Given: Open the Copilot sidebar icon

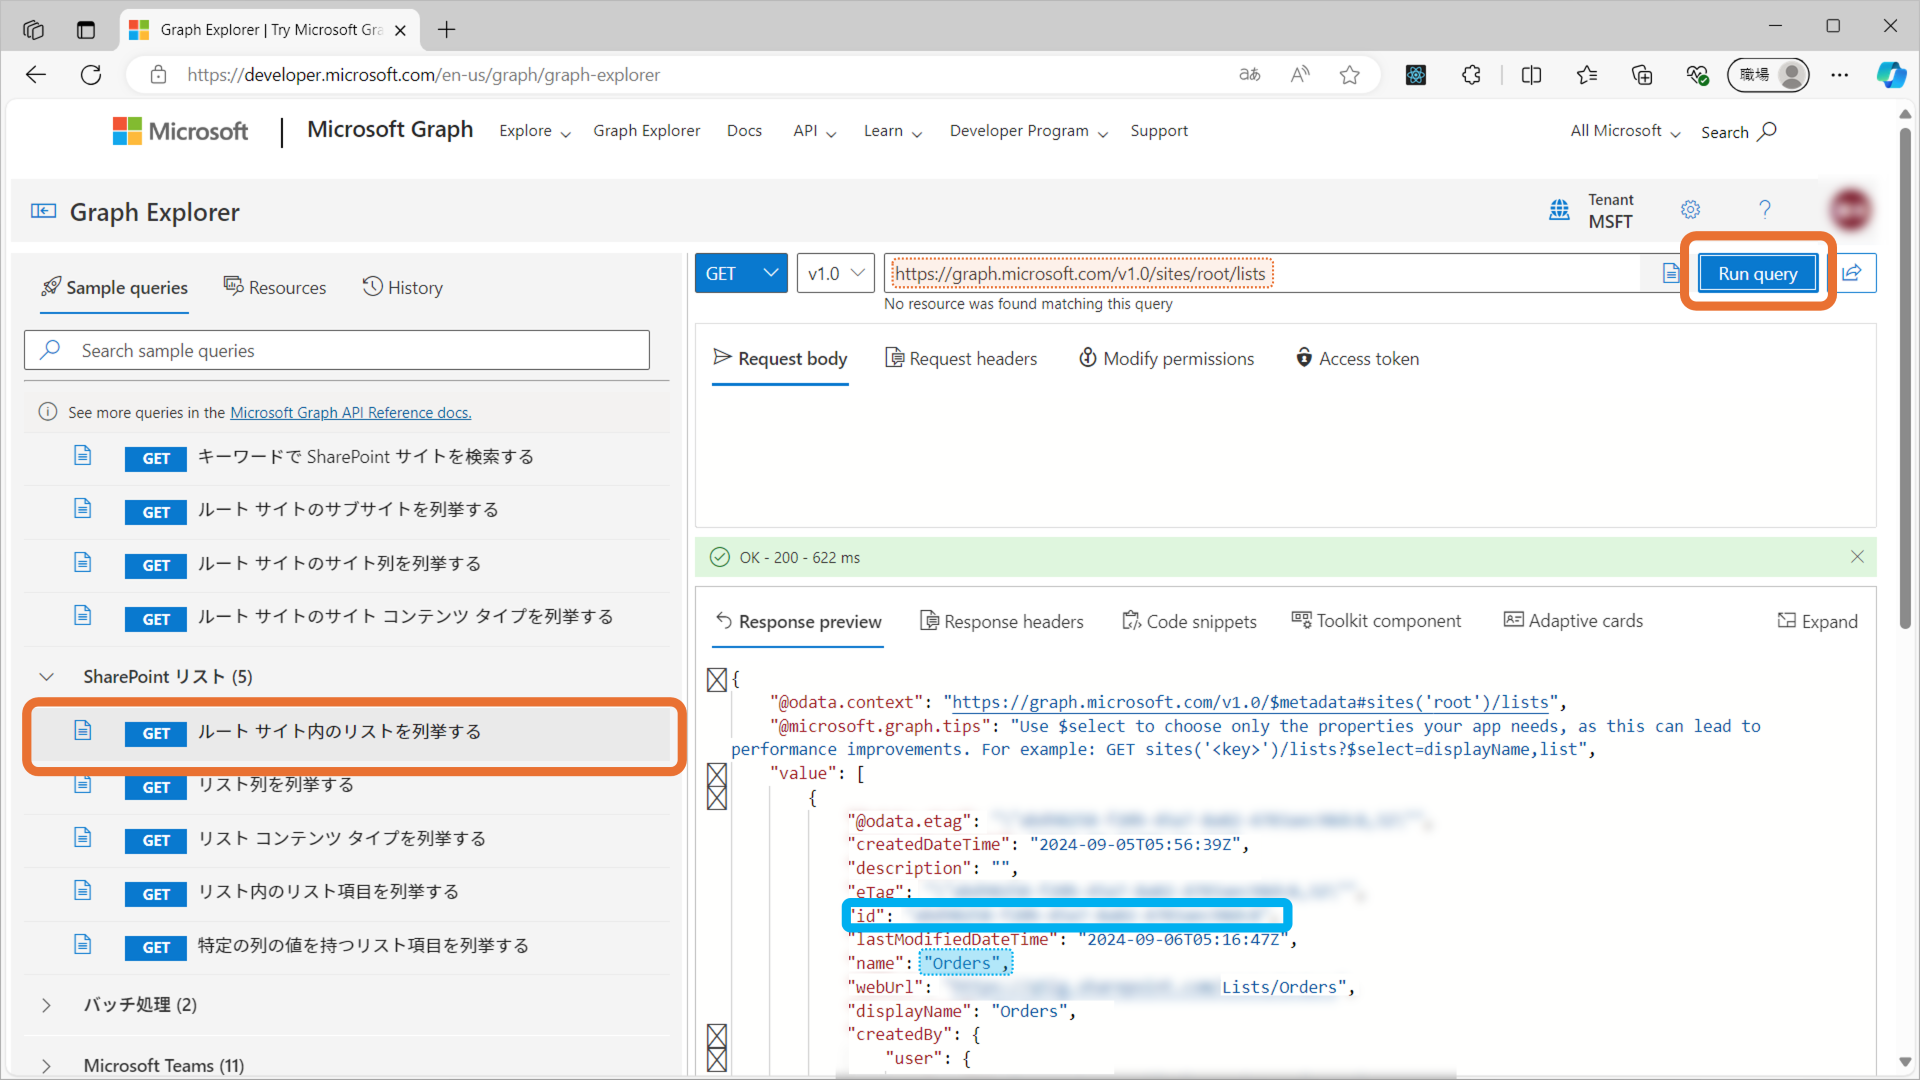Looking at the screenshot, I should click(1891, 75).
